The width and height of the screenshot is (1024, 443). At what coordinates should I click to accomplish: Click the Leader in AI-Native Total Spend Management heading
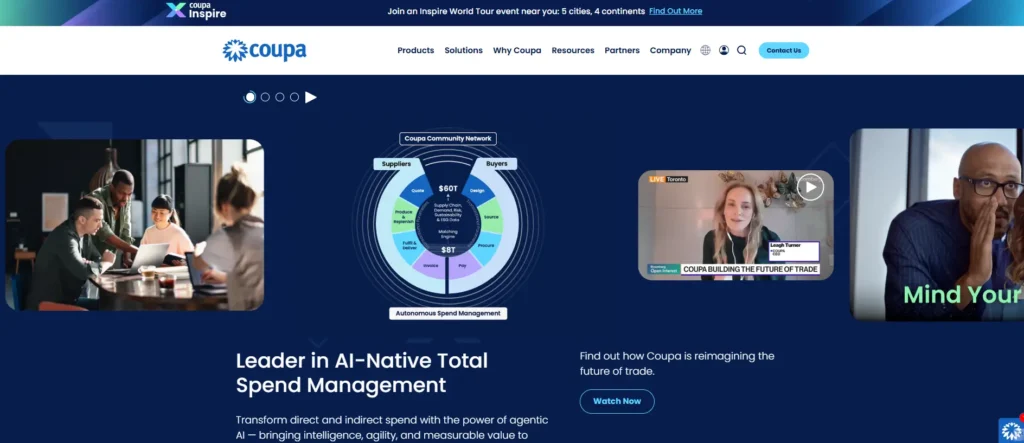(362, 372)
